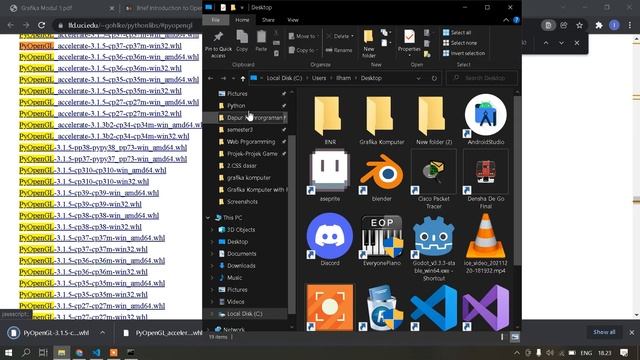Select the blue Visual Studio Code shortcut
Screen dimensions: 640x360
(433, 308)
